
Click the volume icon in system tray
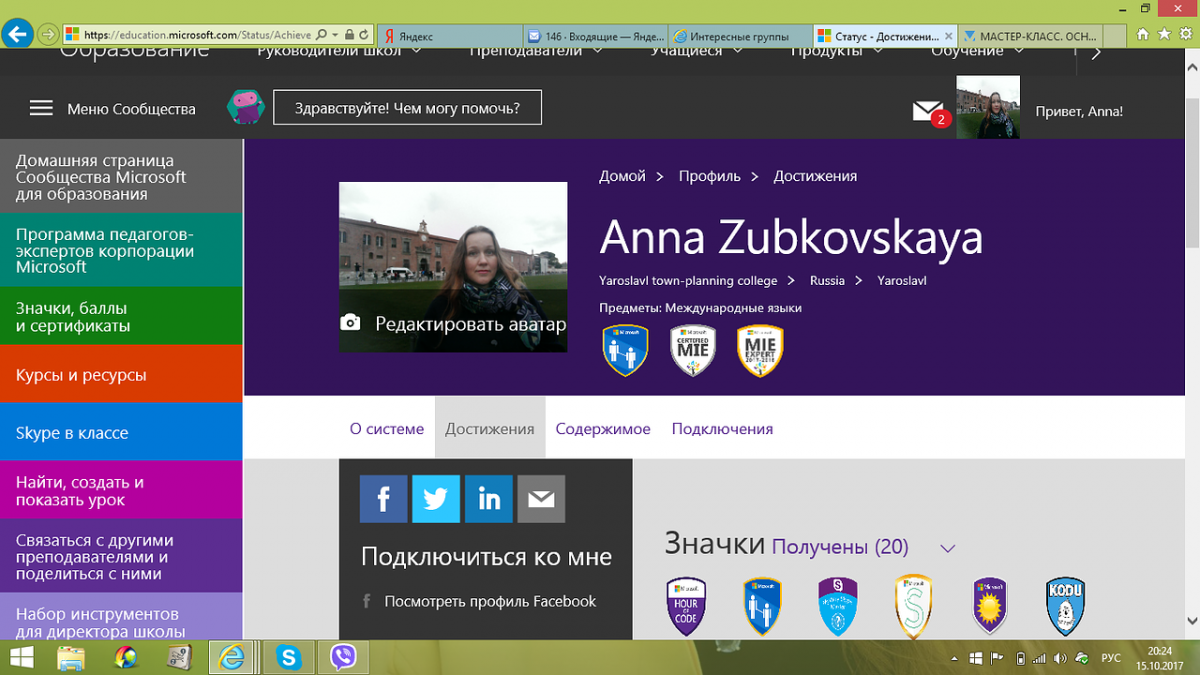point(1062,658)
